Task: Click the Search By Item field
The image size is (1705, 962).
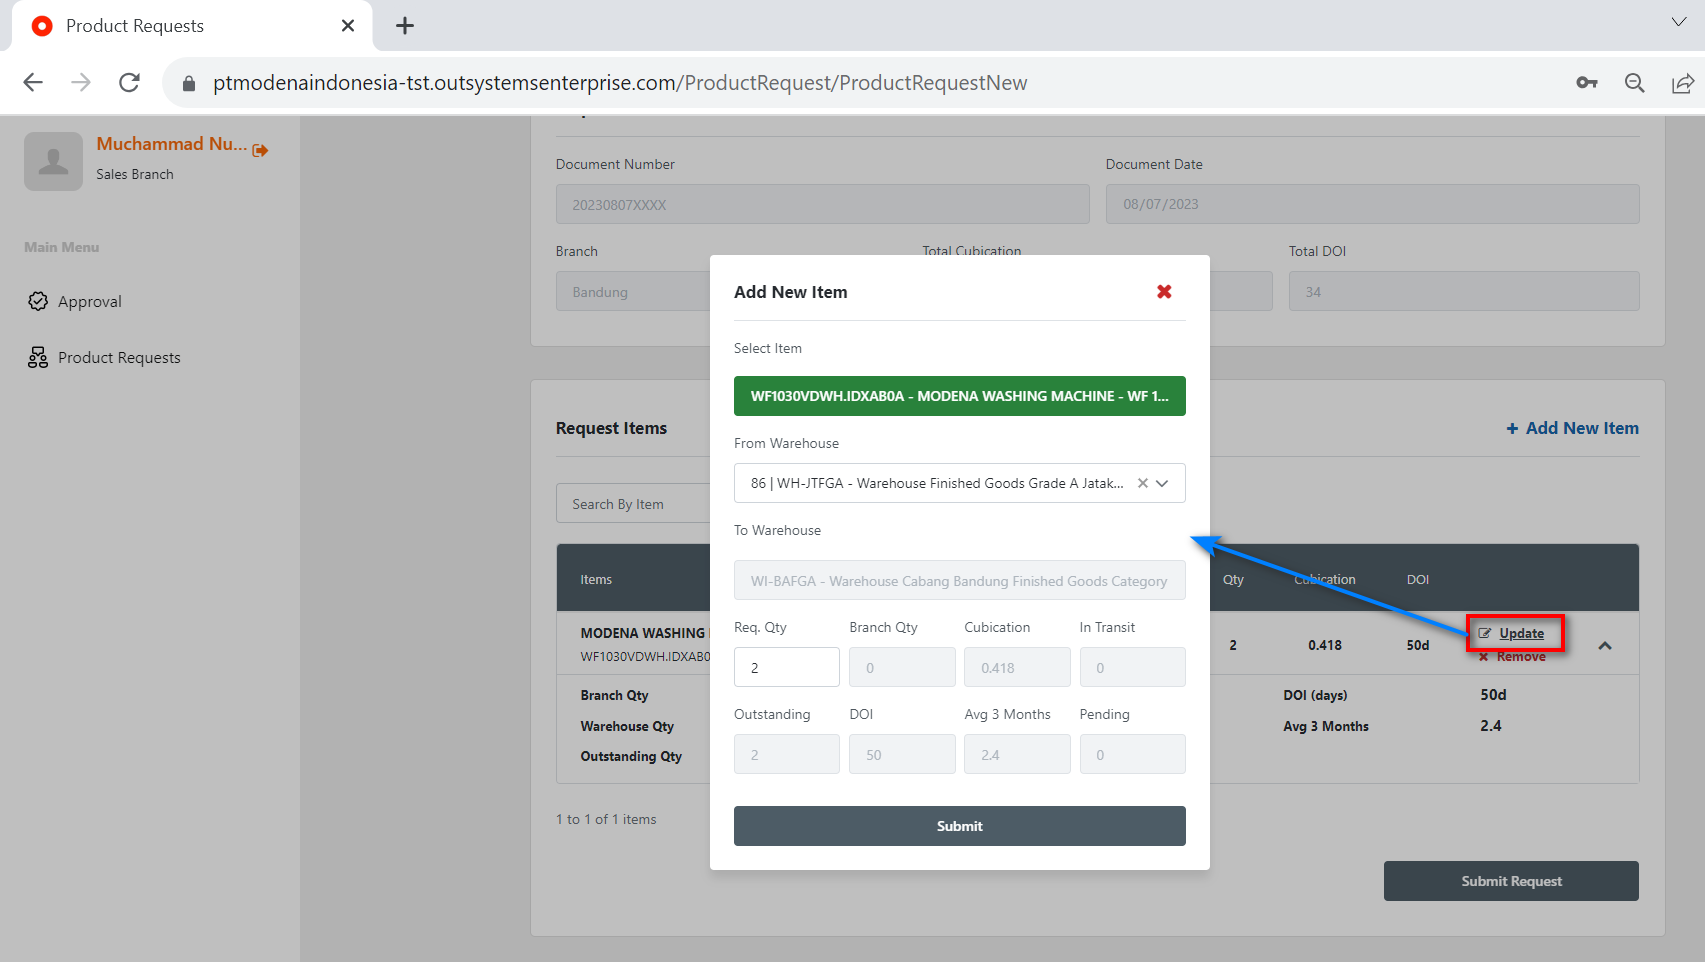Action: (632, 504)
